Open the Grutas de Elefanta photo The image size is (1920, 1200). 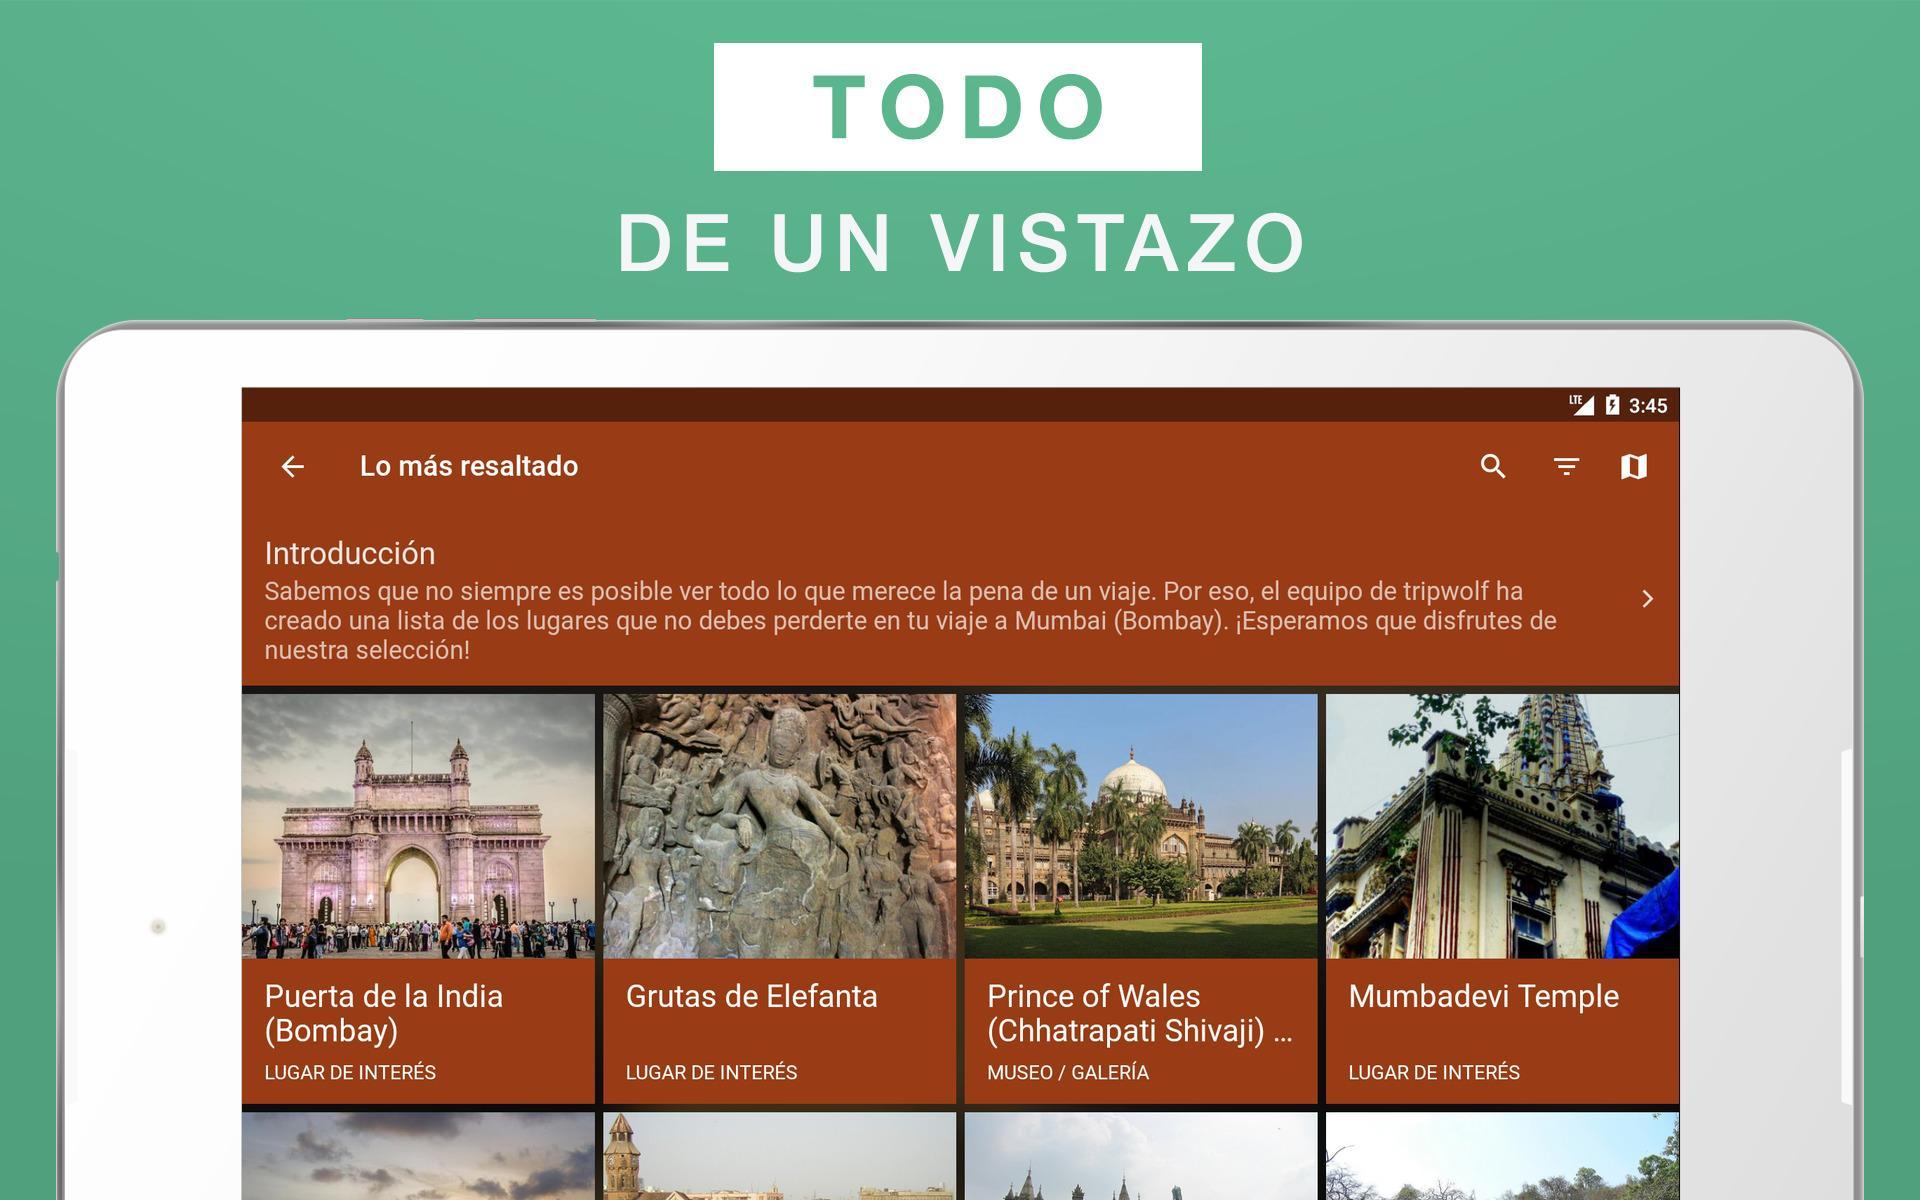coord(779,826)
